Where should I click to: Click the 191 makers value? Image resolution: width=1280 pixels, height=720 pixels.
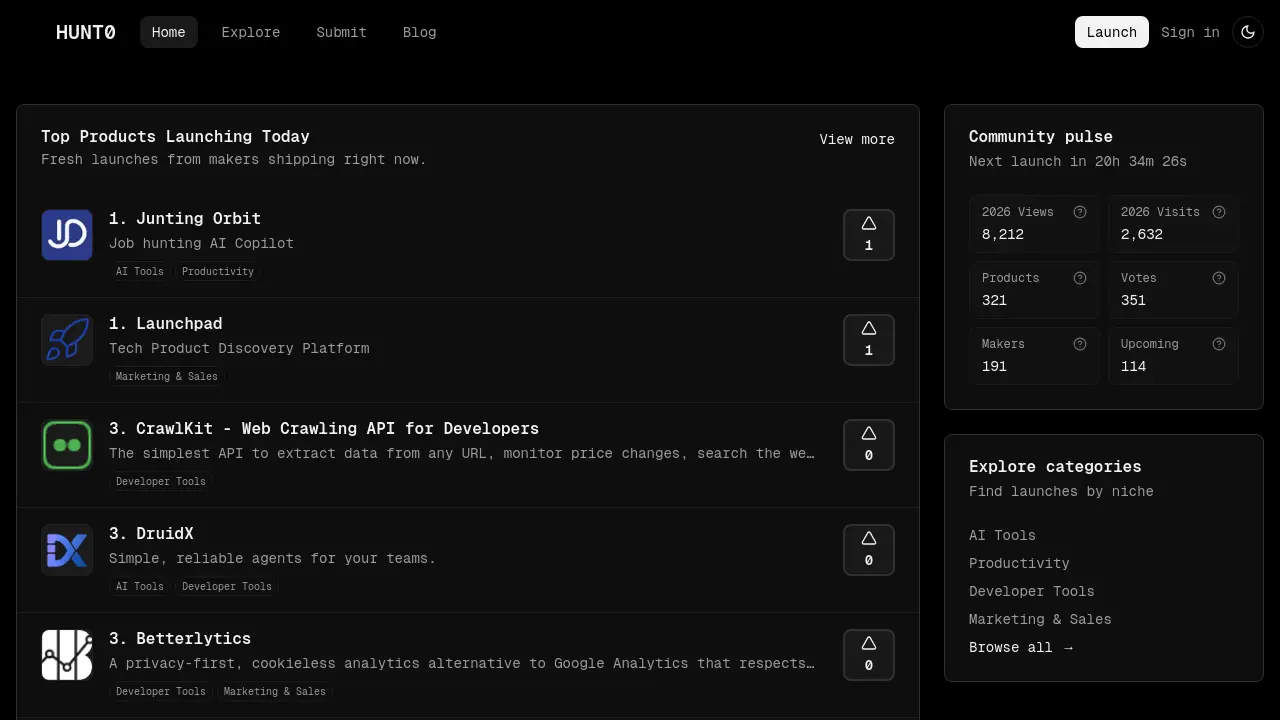[x=994, y=366]
